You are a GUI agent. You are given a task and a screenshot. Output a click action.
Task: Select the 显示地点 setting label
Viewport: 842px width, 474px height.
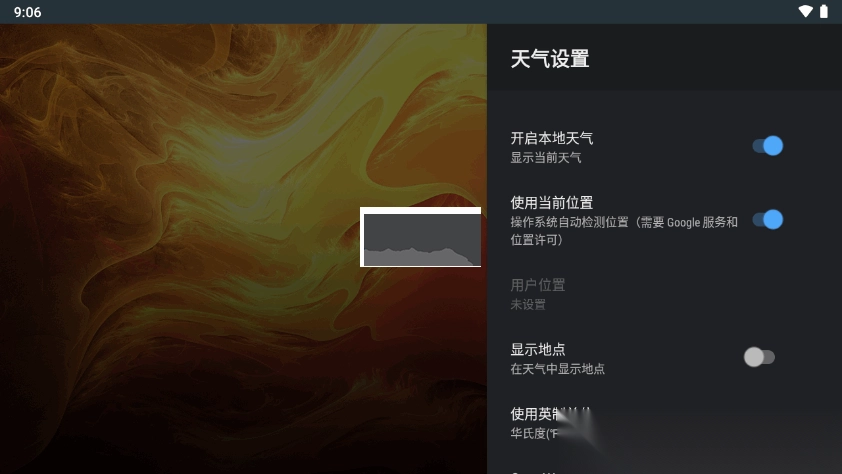coord(538,349)
